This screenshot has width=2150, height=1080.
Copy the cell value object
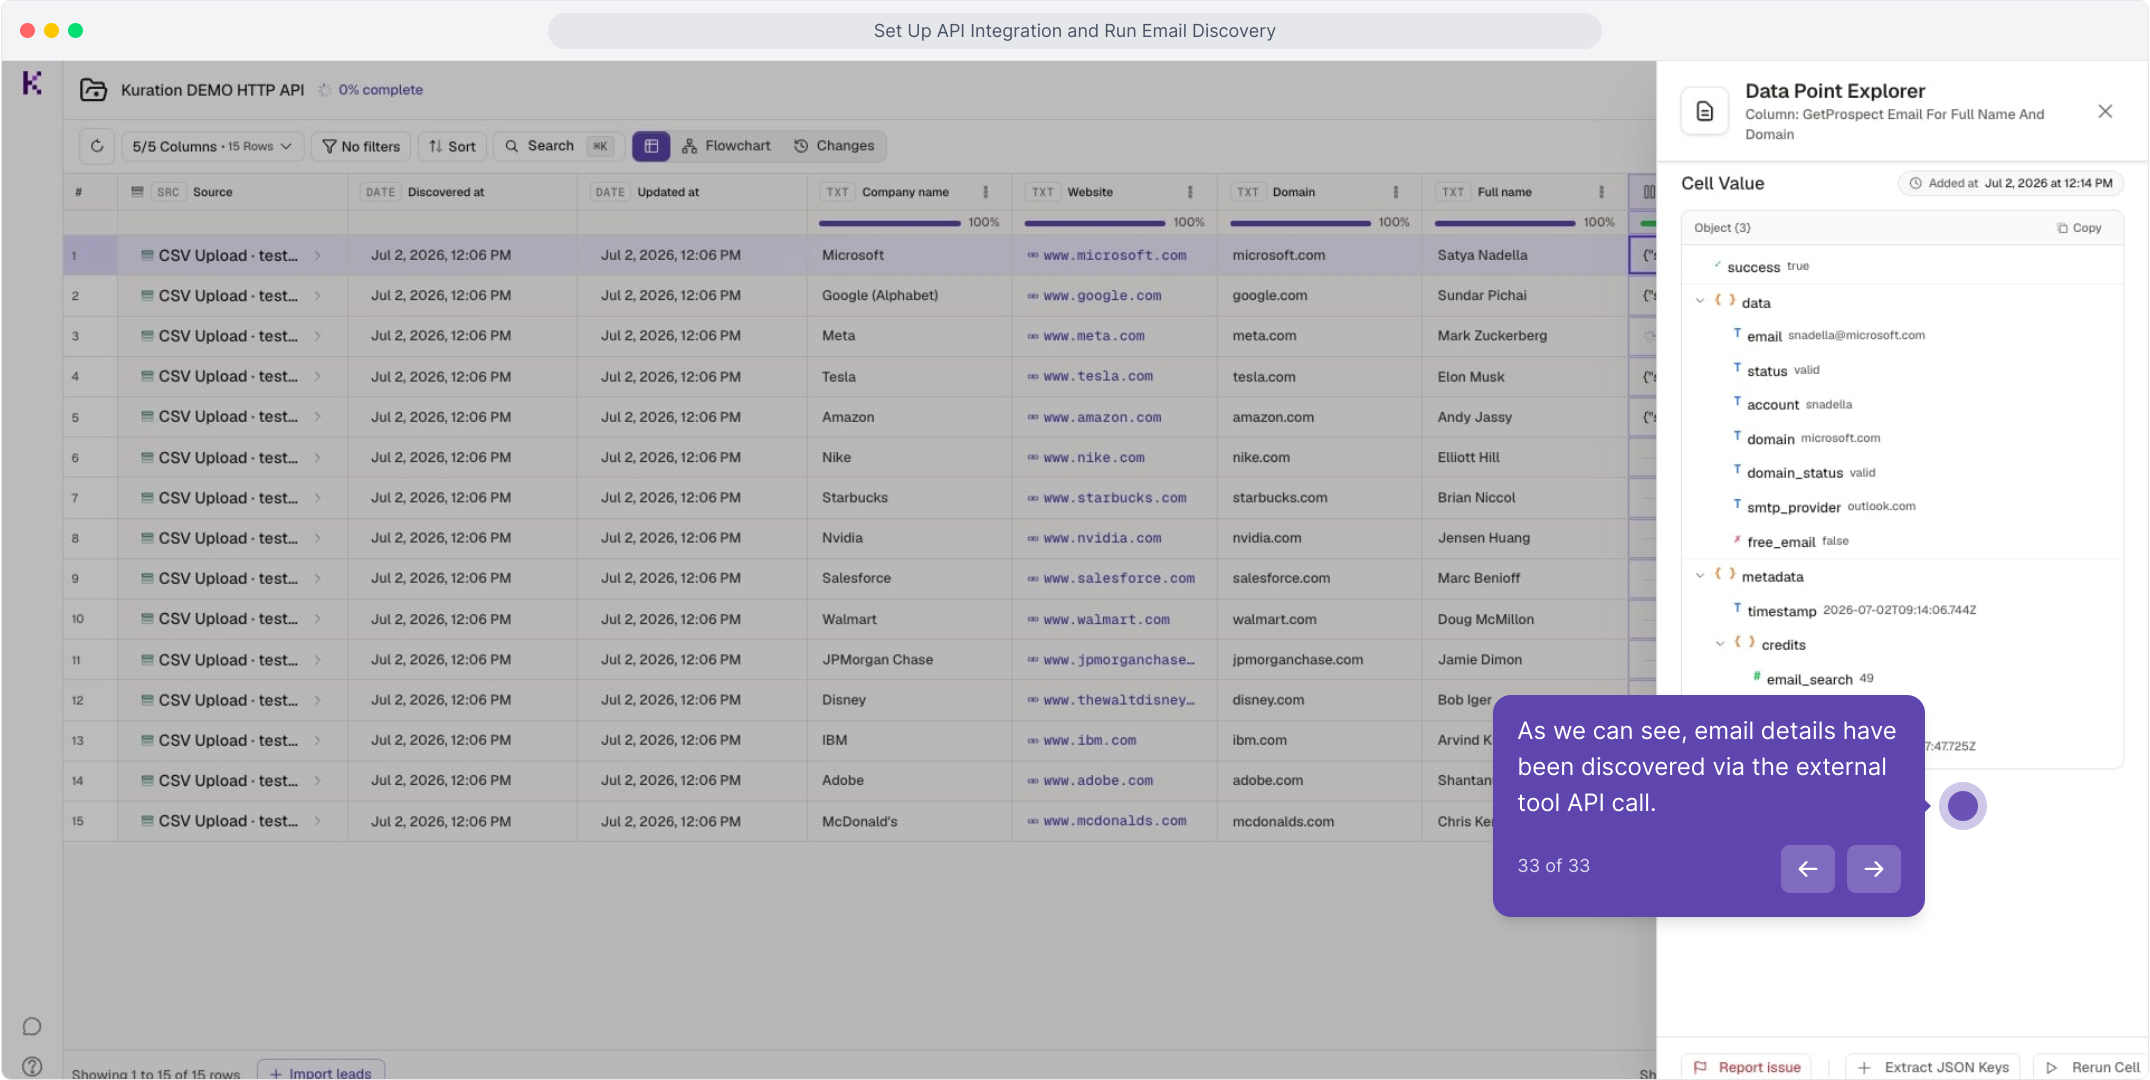coord(2080,228)
